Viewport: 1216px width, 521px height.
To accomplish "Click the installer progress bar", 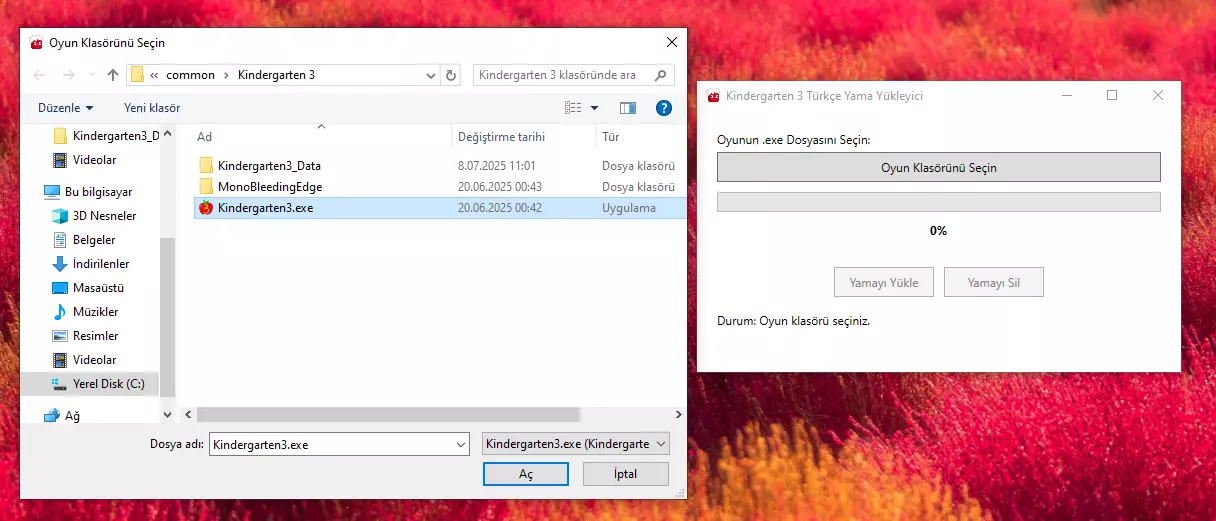I will [x=939, y=202].
